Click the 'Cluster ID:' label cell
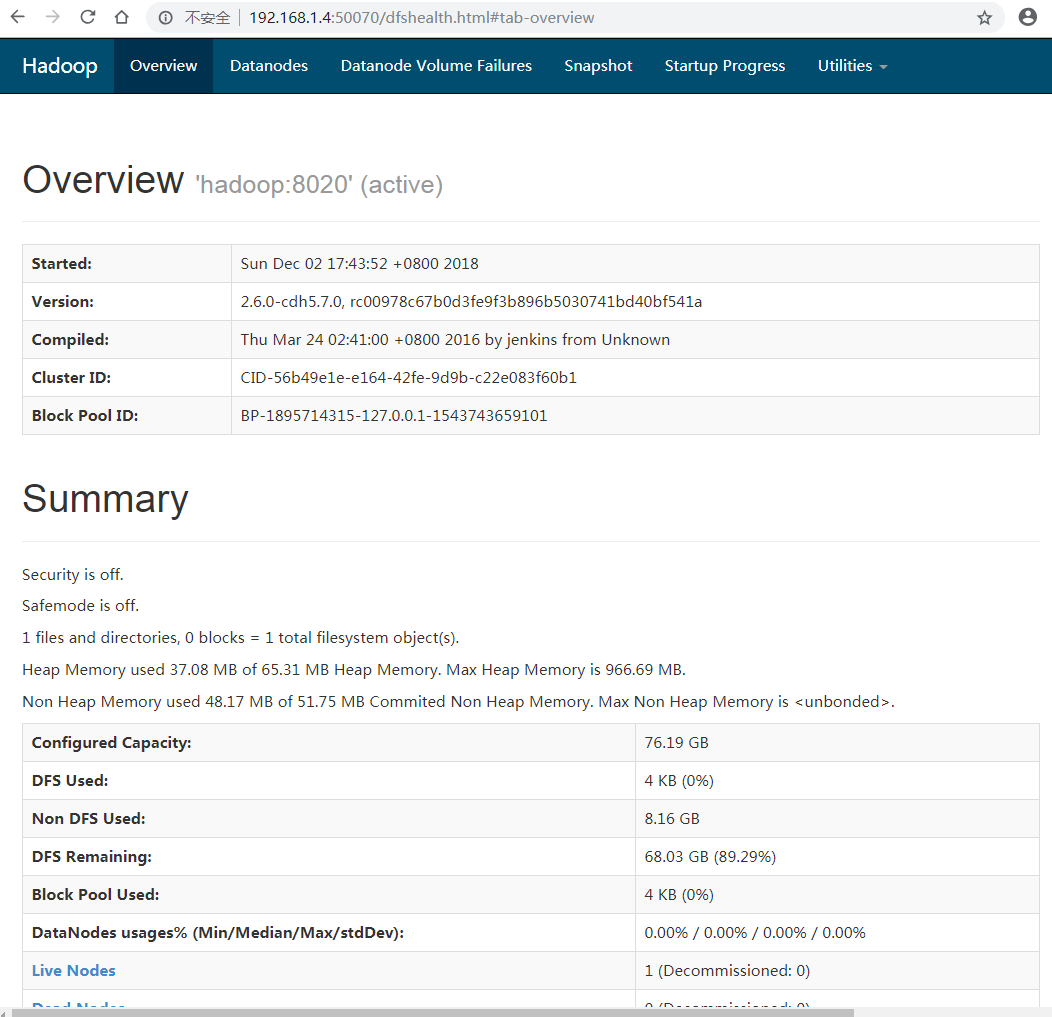The image size is (1052, 1017). (x=127, y=378)
